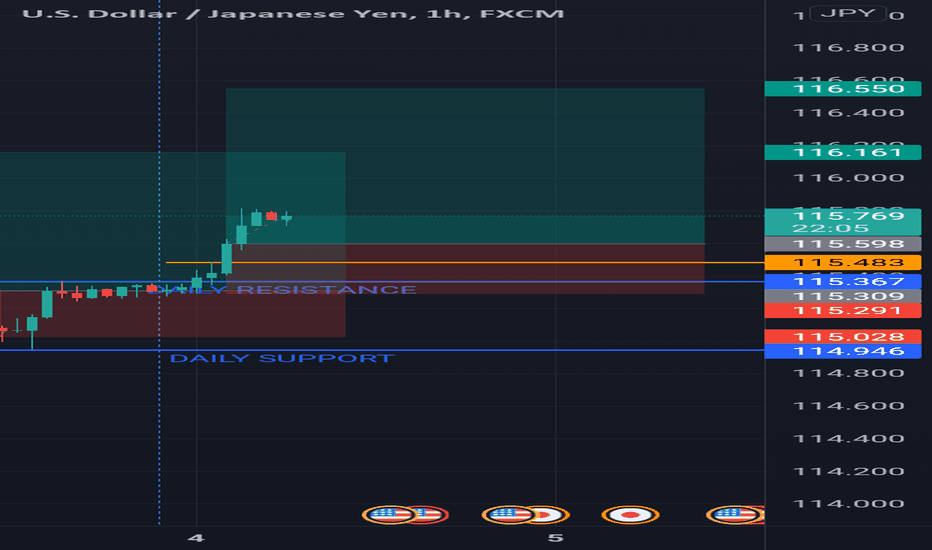Select the orange 115.483 price label
Screen dimensions: 932x550
click(843, 262)
